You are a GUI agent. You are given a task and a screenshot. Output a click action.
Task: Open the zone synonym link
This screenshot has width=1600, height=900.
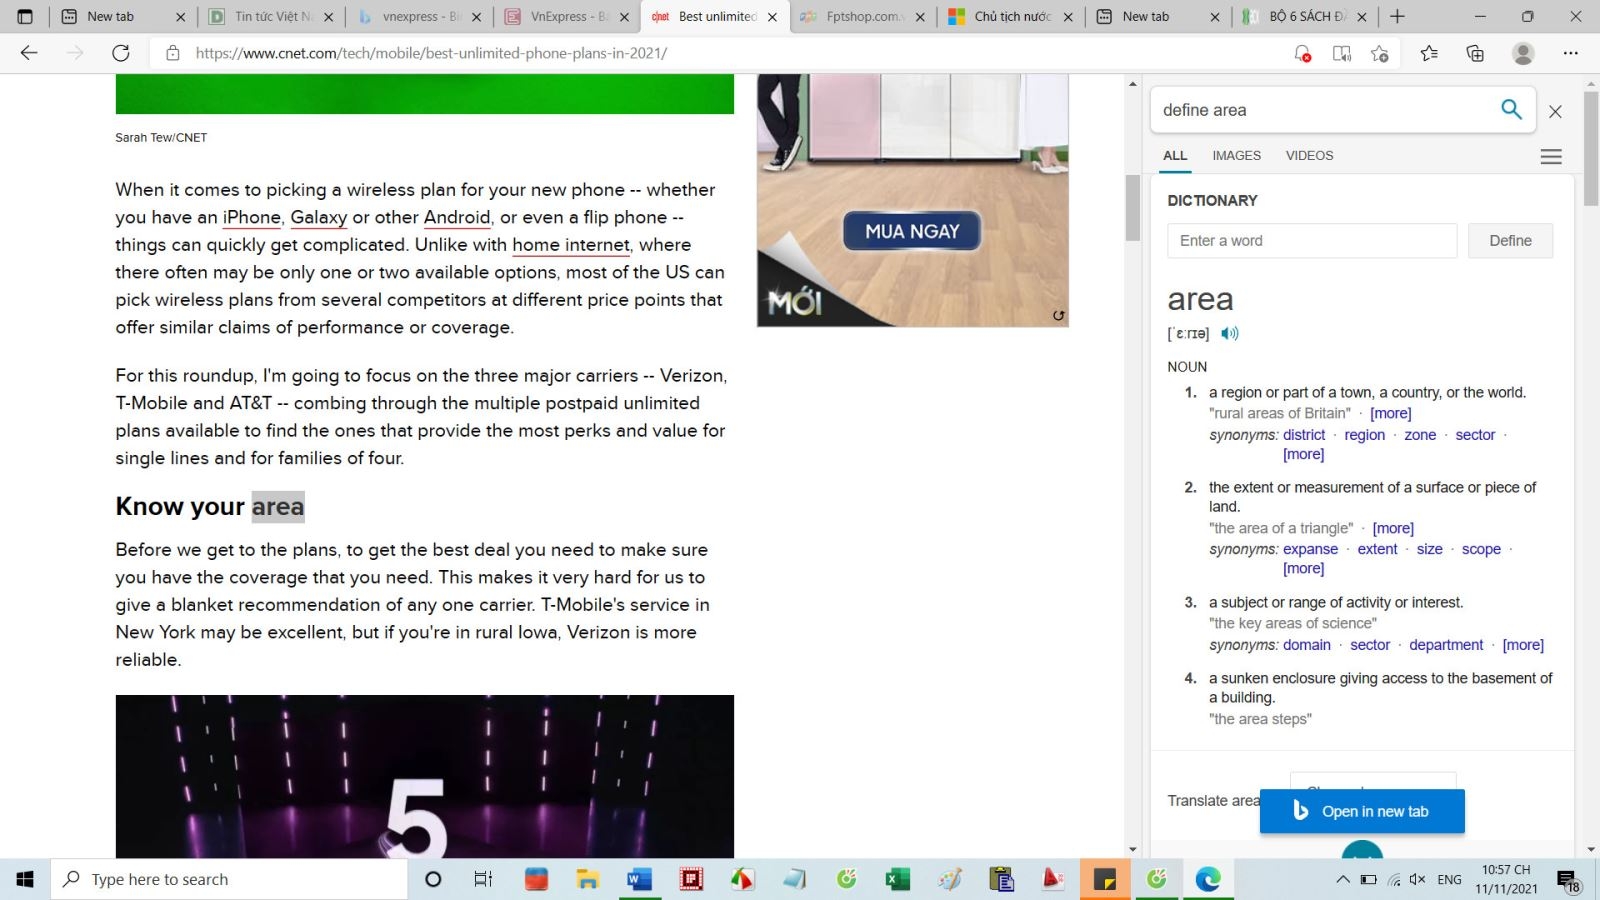coord(1420,435)
